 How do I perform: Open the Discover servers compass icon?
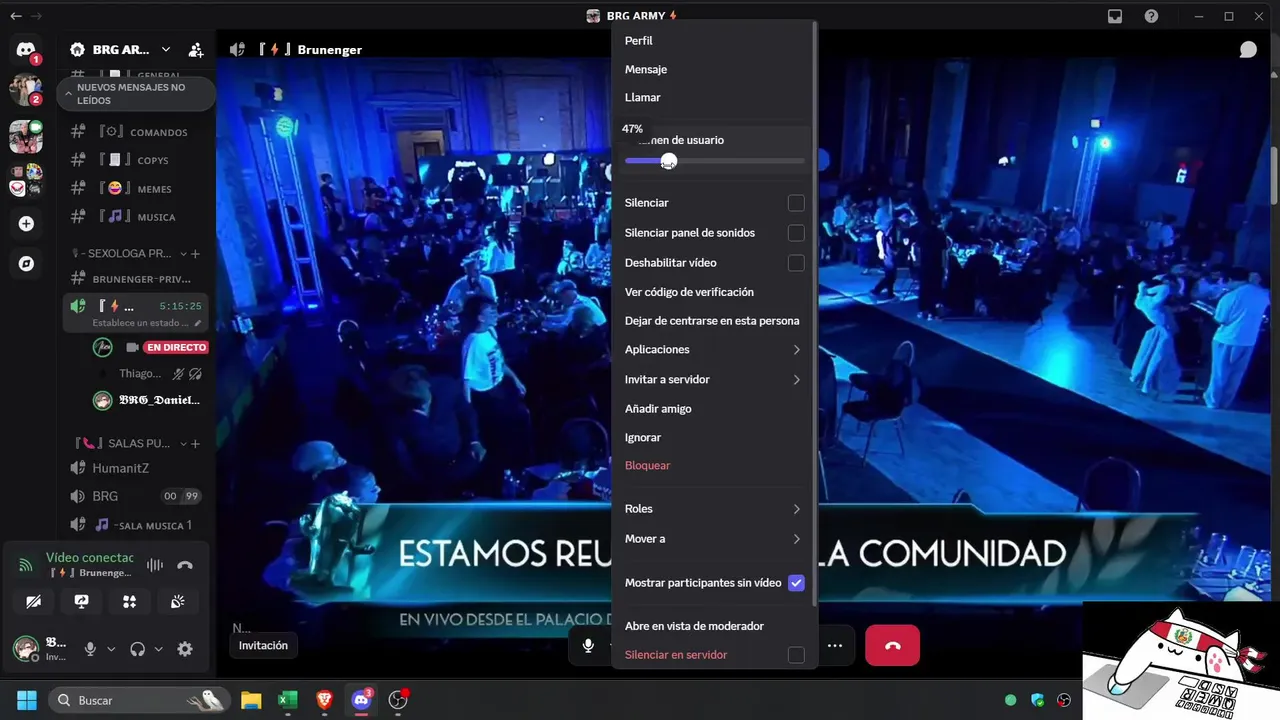(26, 264)
